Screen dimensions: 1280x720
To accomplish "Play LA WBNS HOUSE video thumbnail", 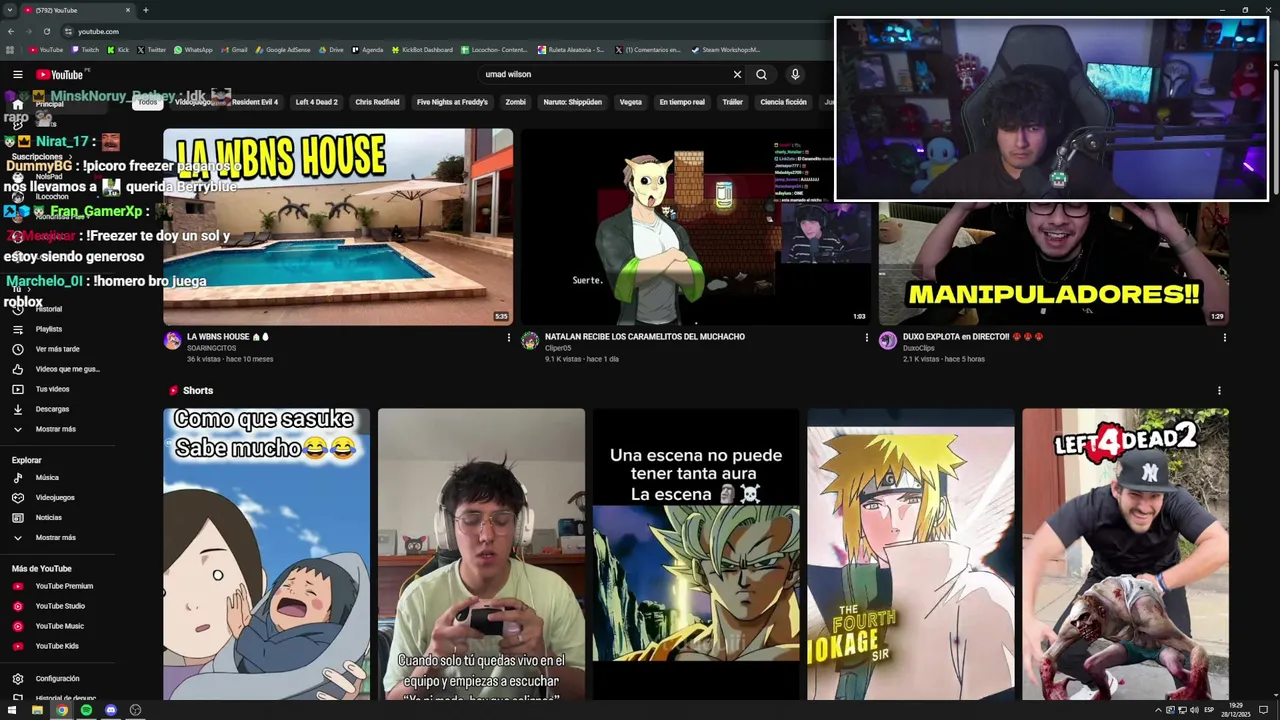I will pos(338,226).
